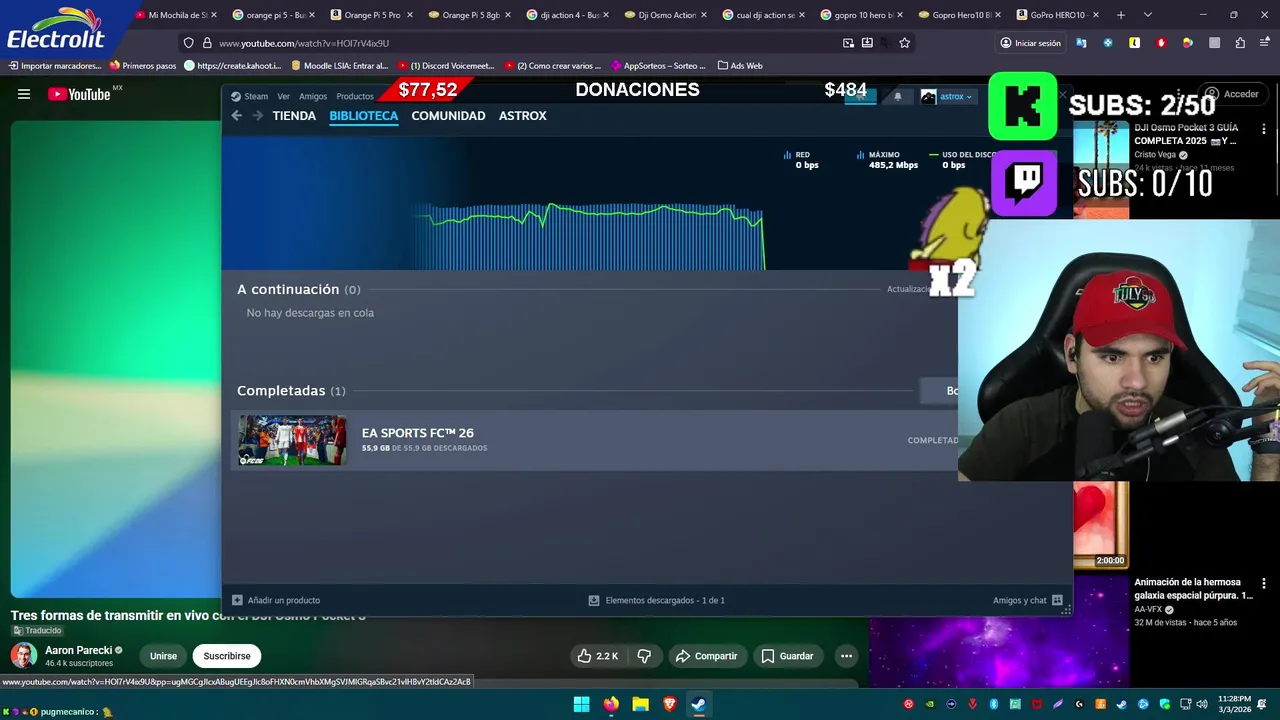Dislike the video with thumbs down
This screenshot has width=1280, height=720.
[644, 656]
